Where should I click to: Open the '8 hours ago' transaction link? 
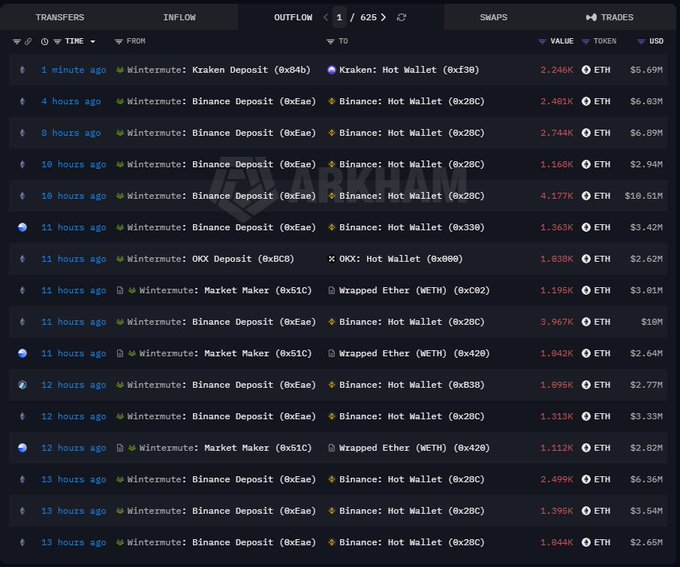[71, 133]
